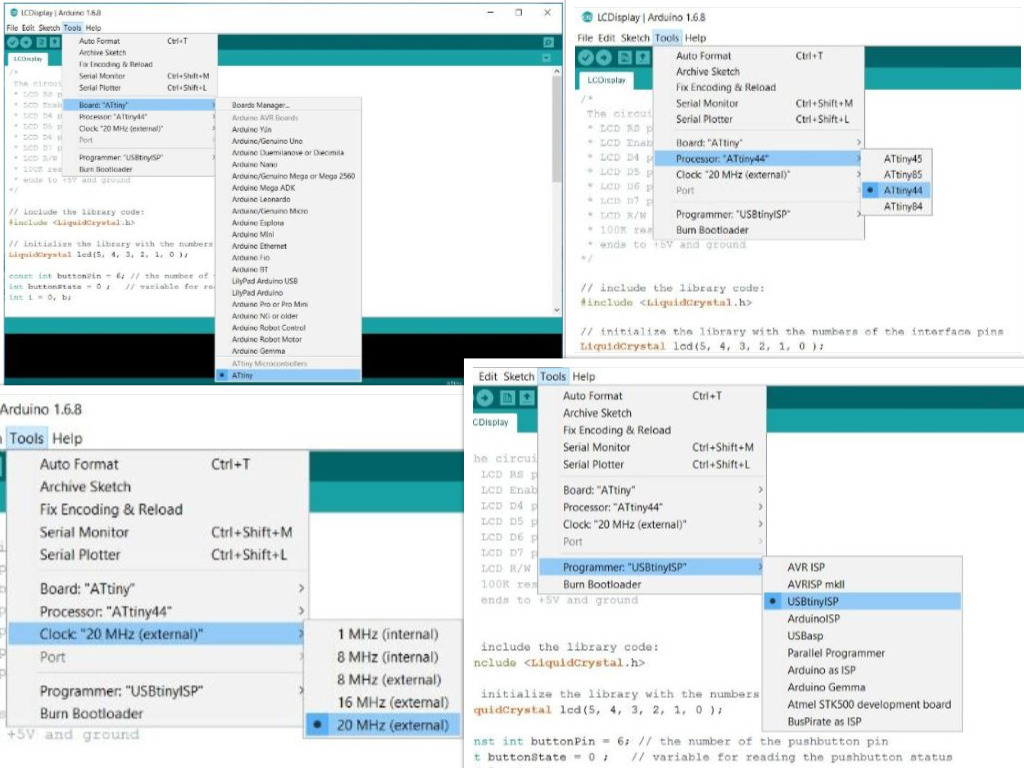This screenshot has height=768, width=1024.
Task: Open the Help menu in bottom-left window
Action: click(67, 438)
